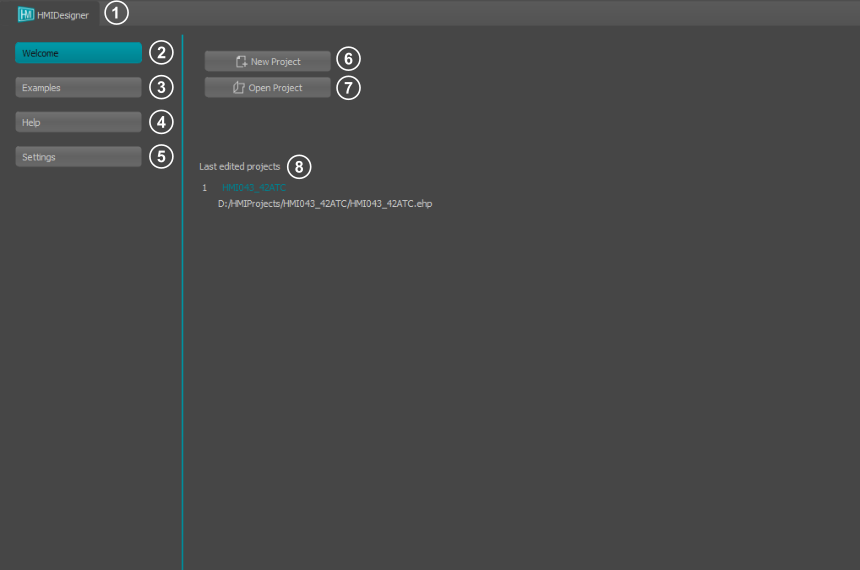Viewport: 860px width, 570px height.
Task: Click the HMIDesigner title text
Action: [62, 15]
